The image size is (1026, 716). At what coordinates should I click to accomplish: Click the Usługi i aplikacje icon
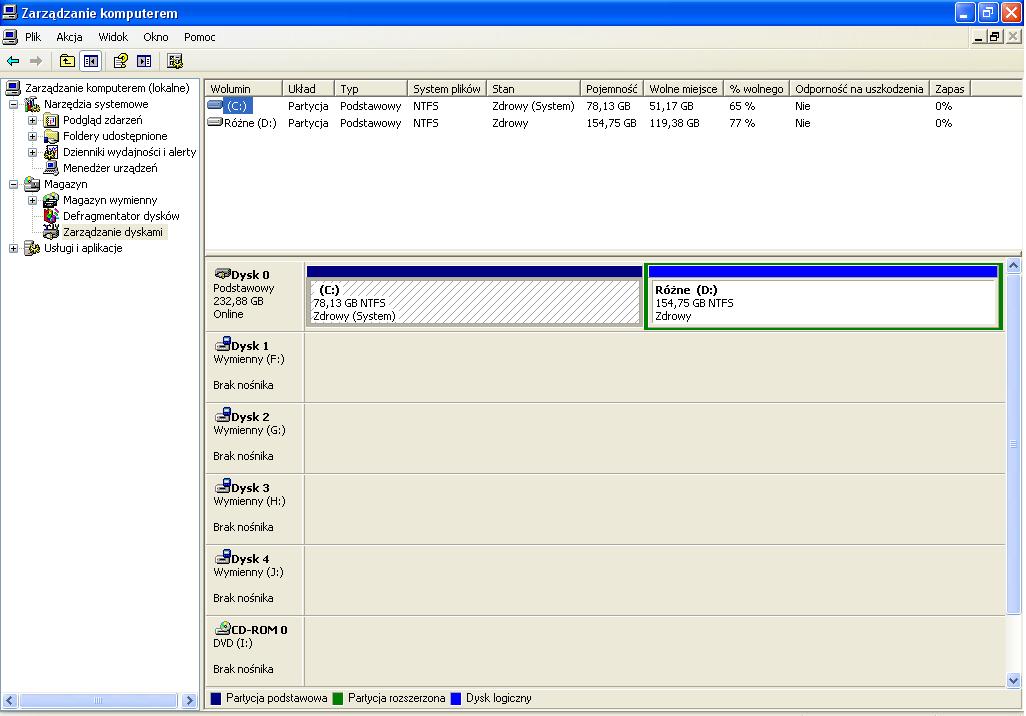pyautogui.click(x=32, y=248)
